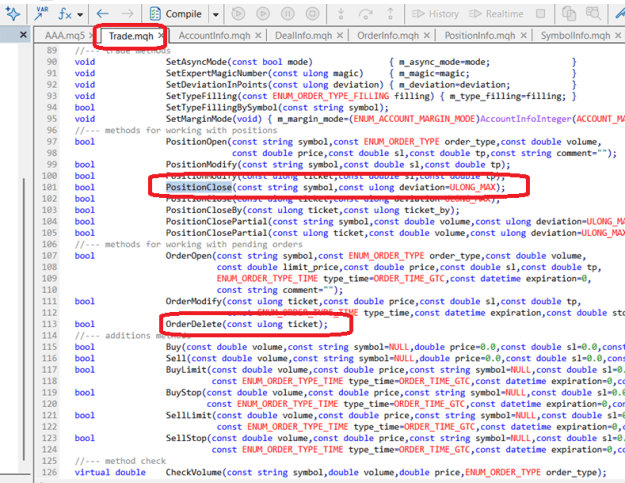Image resolution: width=625 pixels, height=483 pixels.
Task: Click SetTypeFillingBySymbol on line 94
Action: tap(221, 108)
